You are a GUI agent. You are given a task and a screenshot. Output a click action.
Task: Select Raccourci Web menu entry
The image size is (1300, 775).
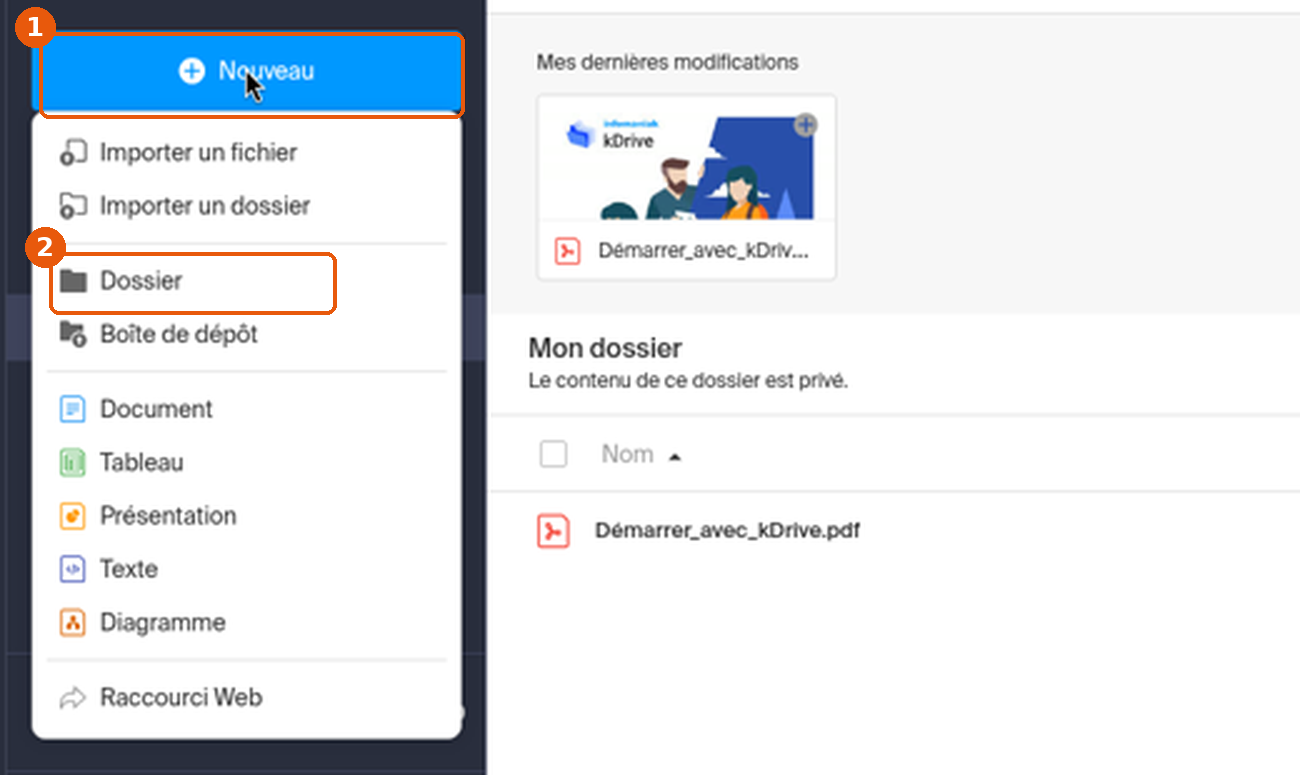247,697
